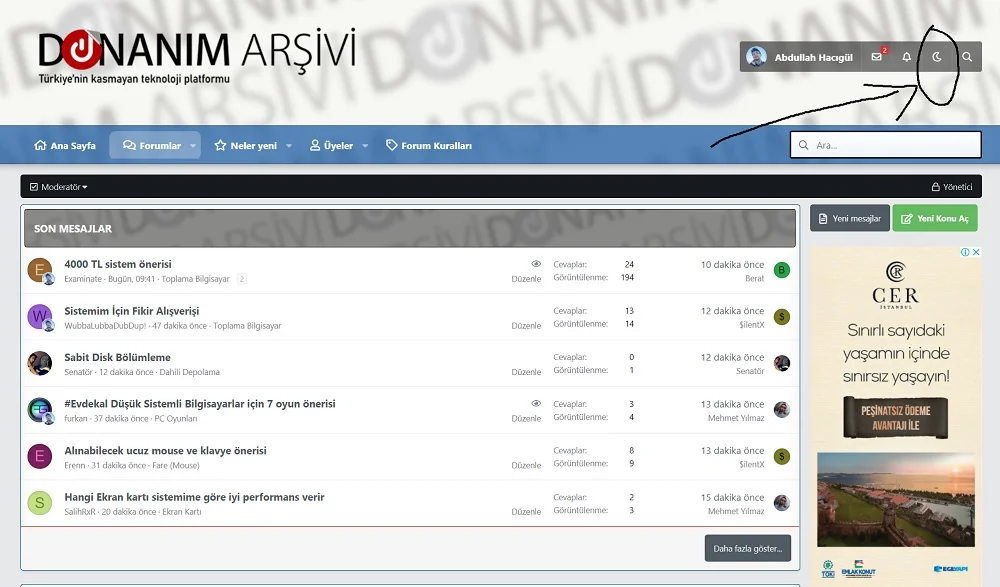
Task: Open the Ekran Kartı category link
Action: (182, 512)
